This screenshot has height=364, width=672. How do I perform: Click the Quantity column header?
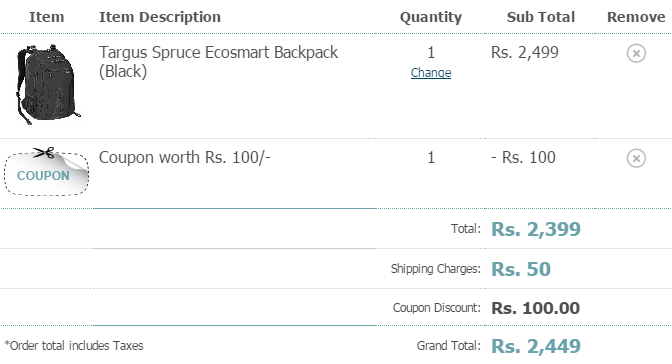tap(431, 18)
